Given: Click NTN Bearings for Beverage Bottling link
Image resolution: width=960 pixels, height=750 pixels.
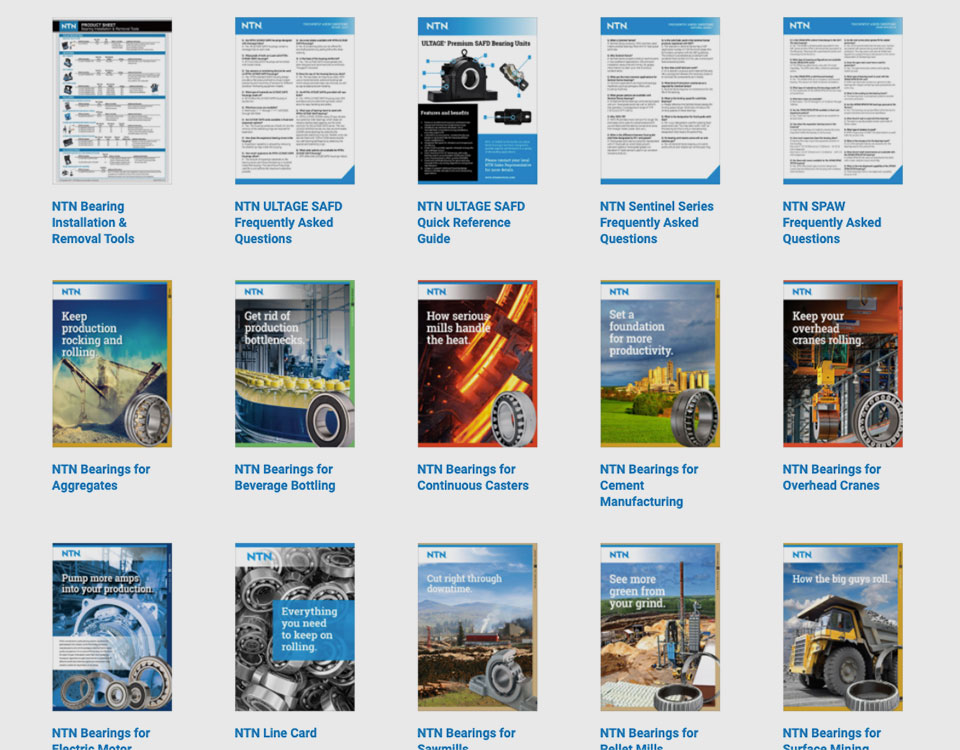Looking at the screenshot, I should [285, 477].
